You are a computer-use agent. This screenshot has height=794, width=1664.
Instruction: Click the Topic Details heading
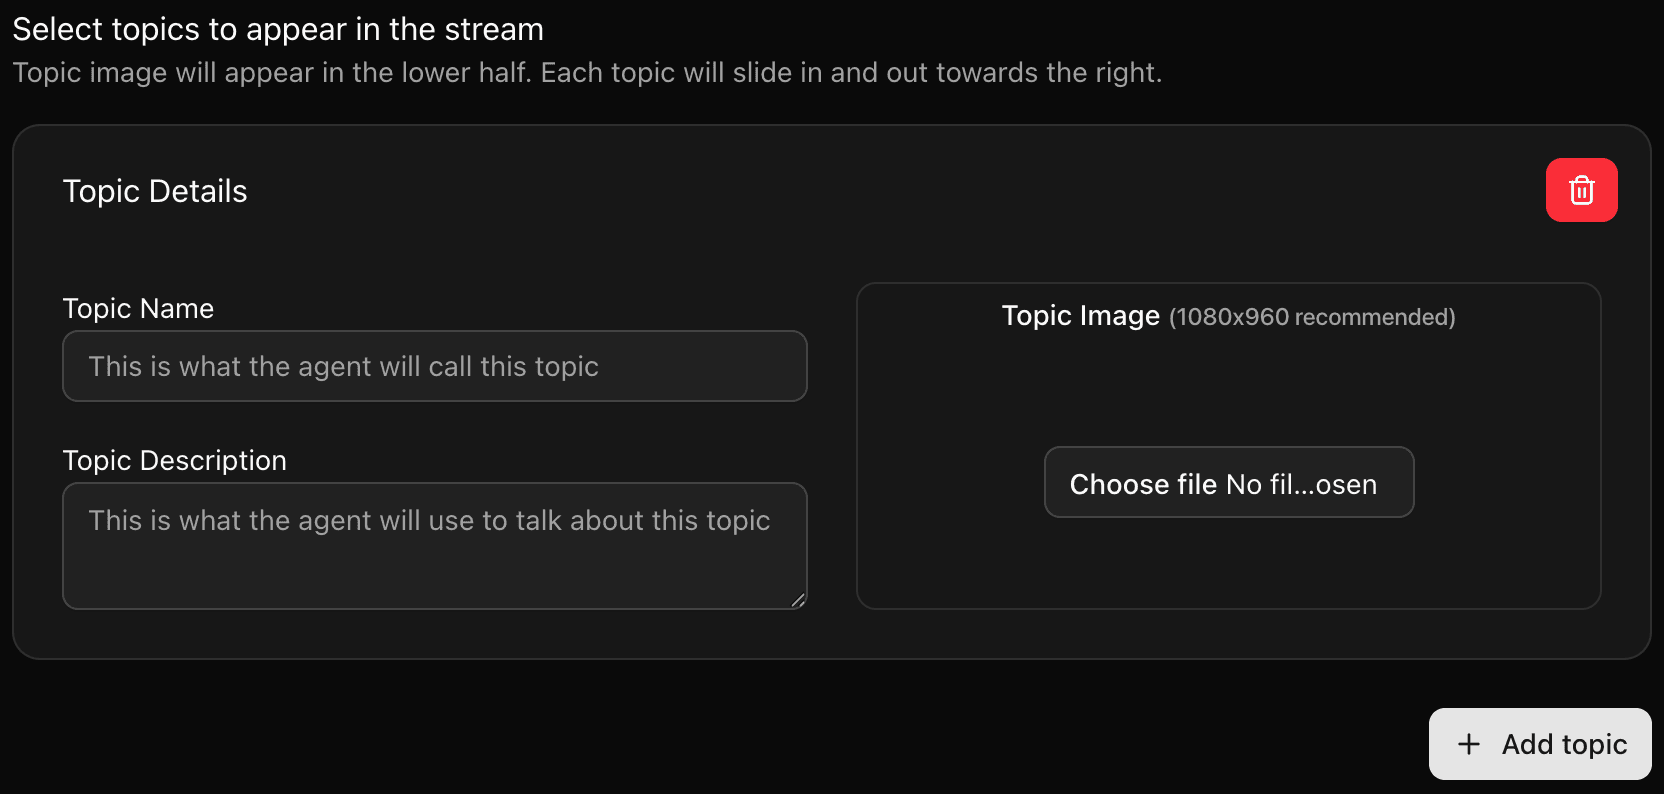[155, 190]
